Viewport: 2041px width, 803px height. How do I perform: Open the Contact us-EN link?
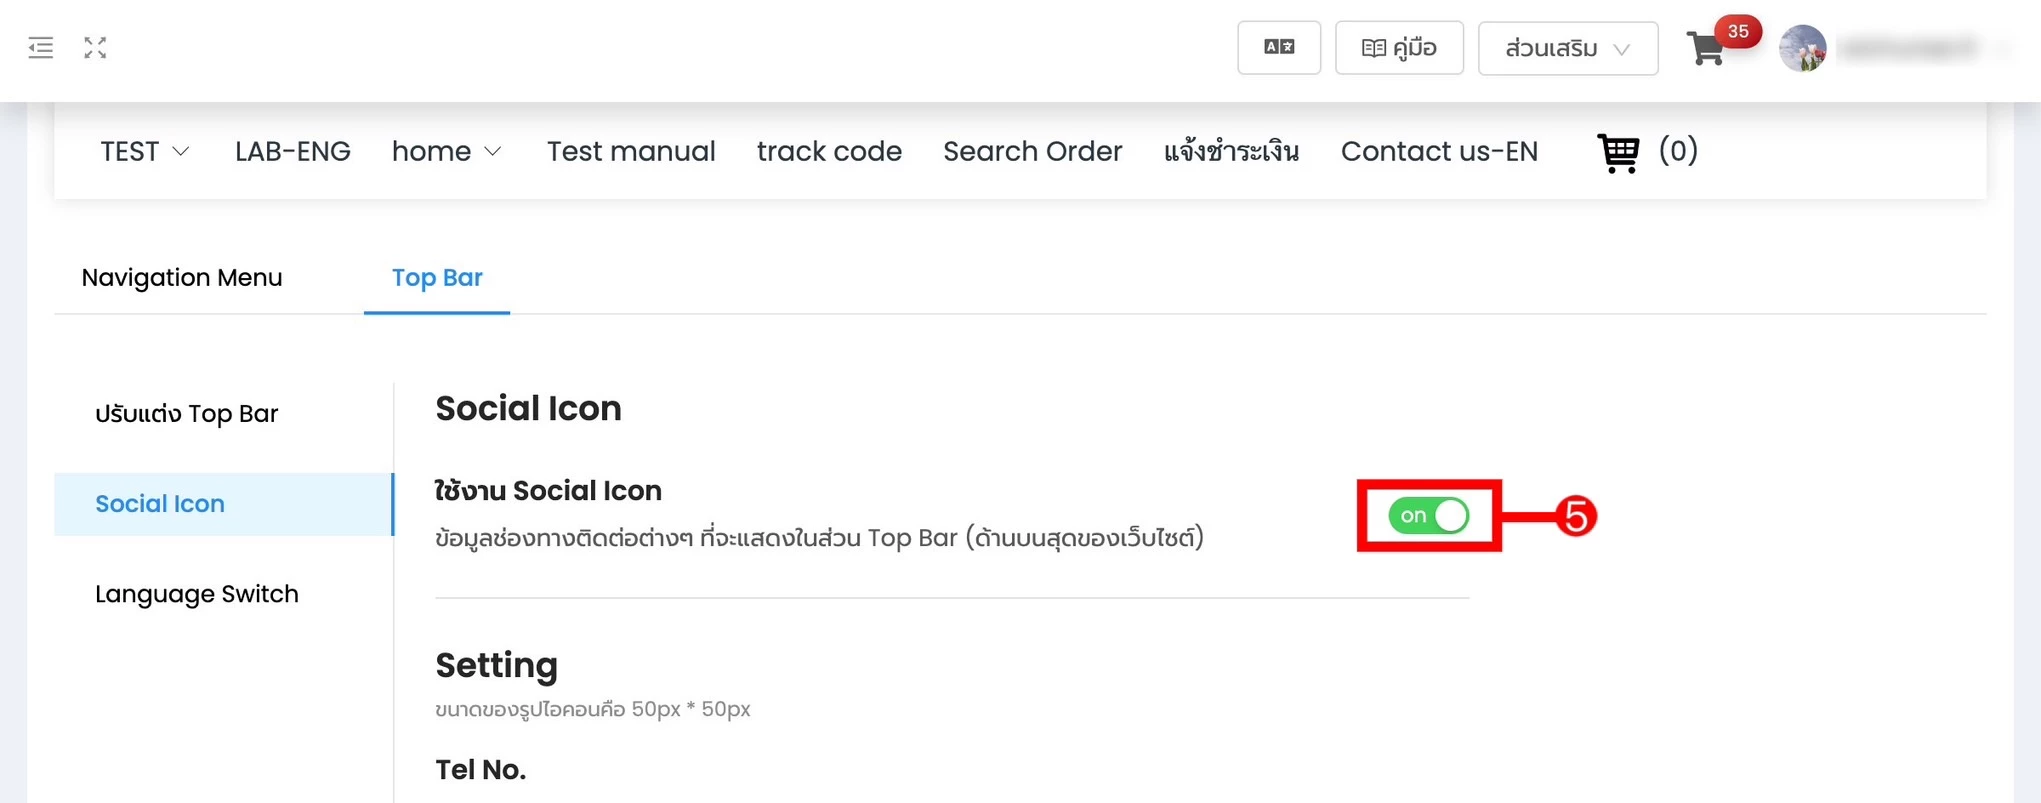tap(1439, 151)
